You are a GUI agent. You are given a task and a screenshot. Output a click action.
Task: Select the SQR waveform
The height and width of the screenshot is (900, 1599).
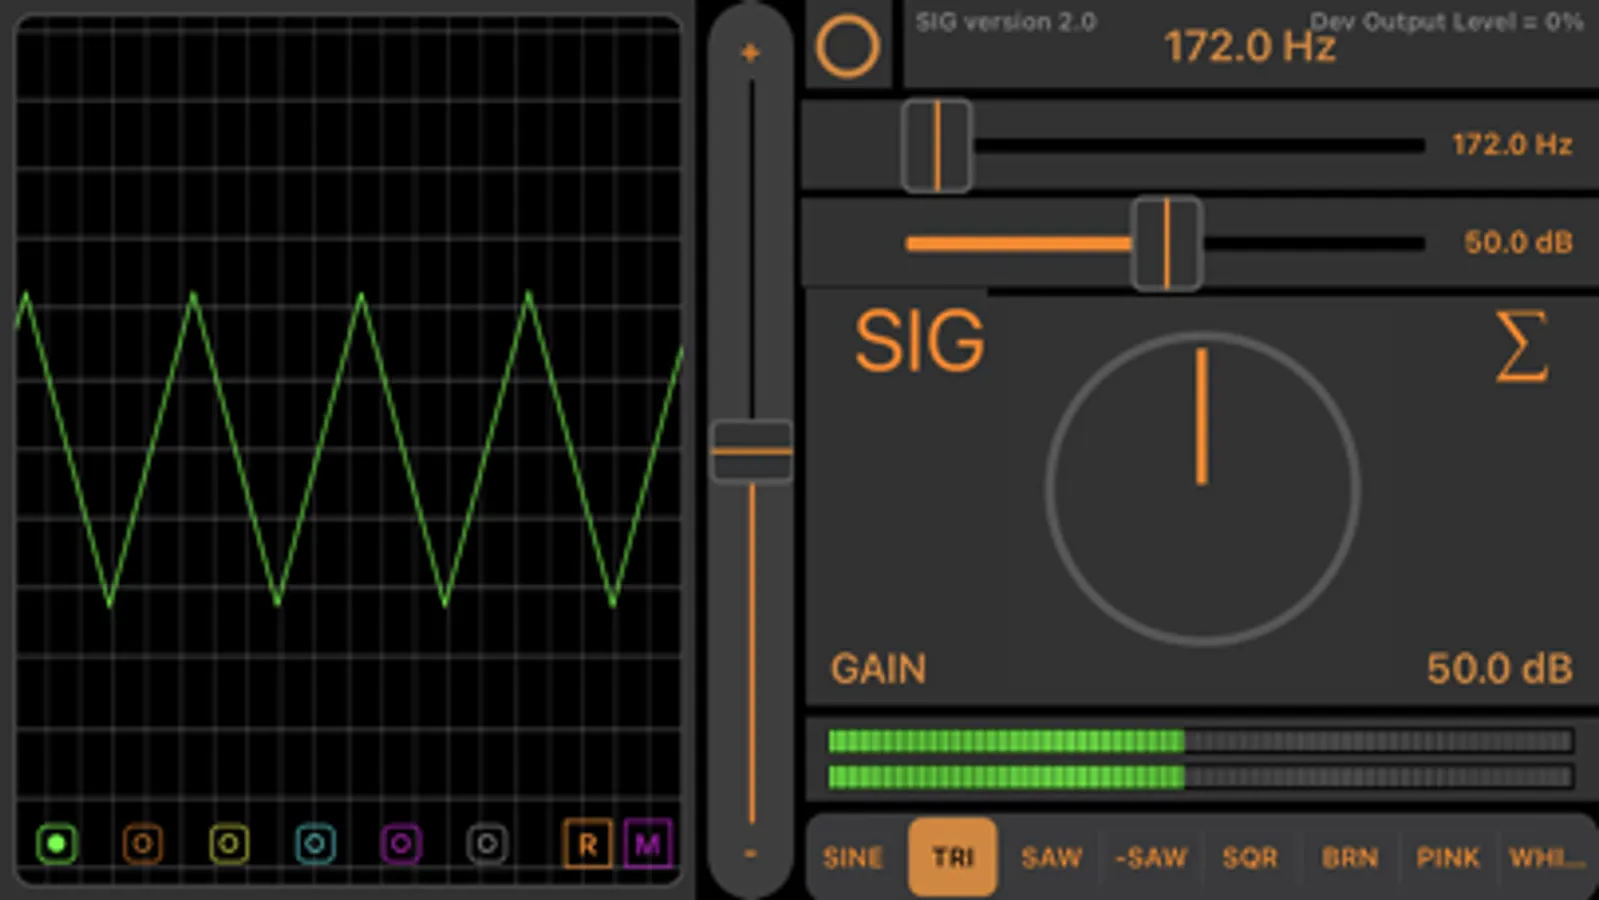tap(1250, 858)
